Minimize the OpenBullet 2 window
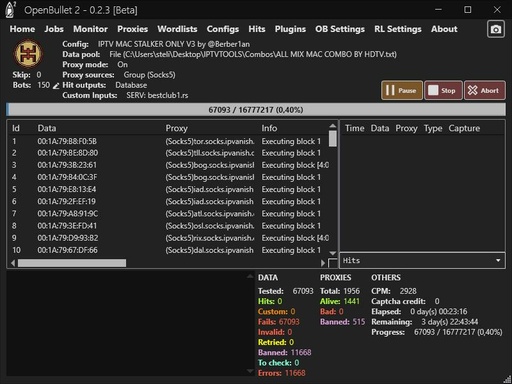Image resolution: width=512 pixels, height=384 pixels. 438,10
